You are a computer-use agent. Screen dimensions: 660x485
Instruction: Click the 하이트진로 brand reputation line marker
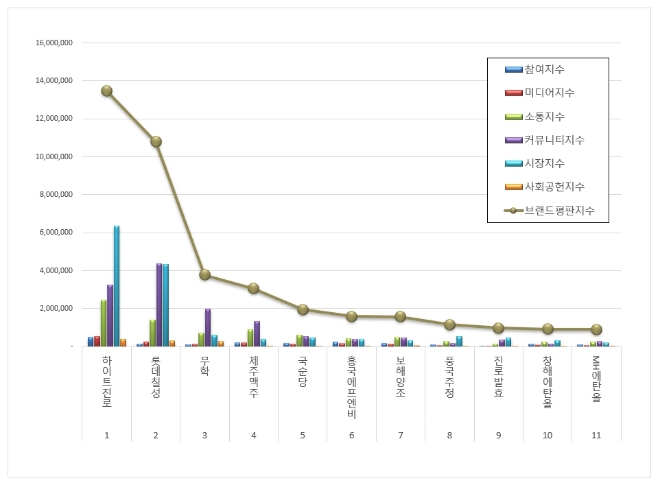point(107,91)
